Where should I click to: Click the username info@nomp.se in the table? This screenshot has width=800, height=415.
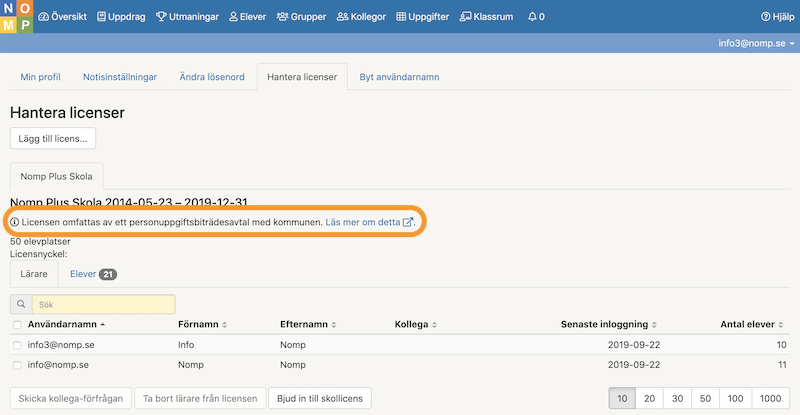58,365
